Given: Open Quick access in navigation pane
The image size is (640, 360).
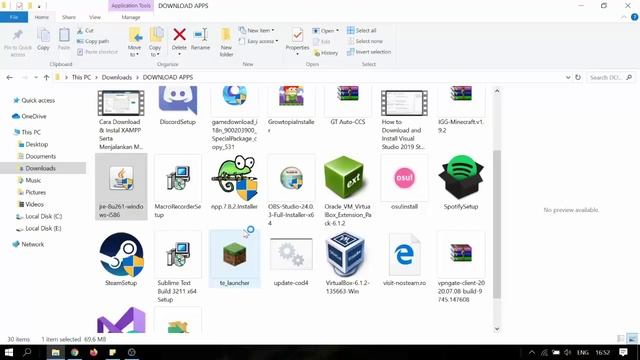Looking at the screenshot, I should pyautogui.click(x=38, y=100).
